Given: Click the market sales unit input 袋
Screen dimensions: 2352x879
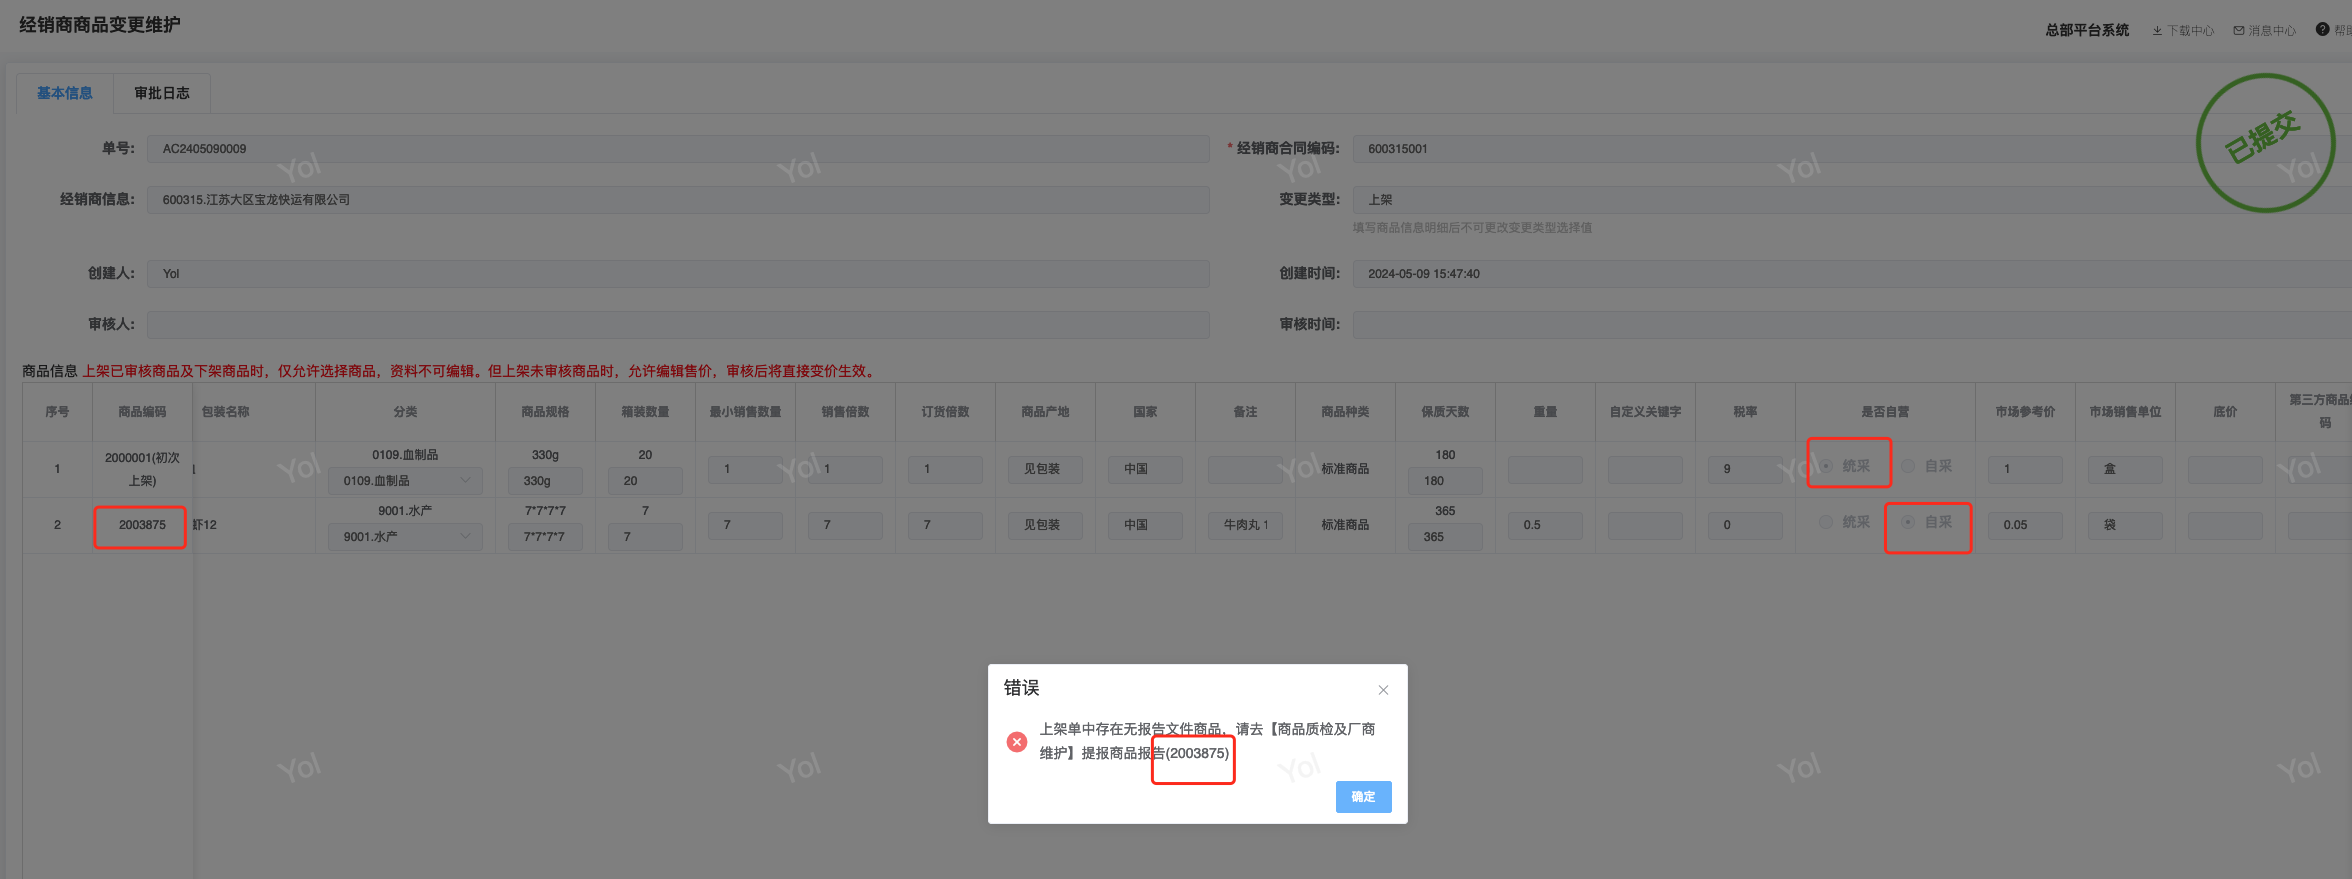Looking at the screenshot, I should tap(2125, 525).
